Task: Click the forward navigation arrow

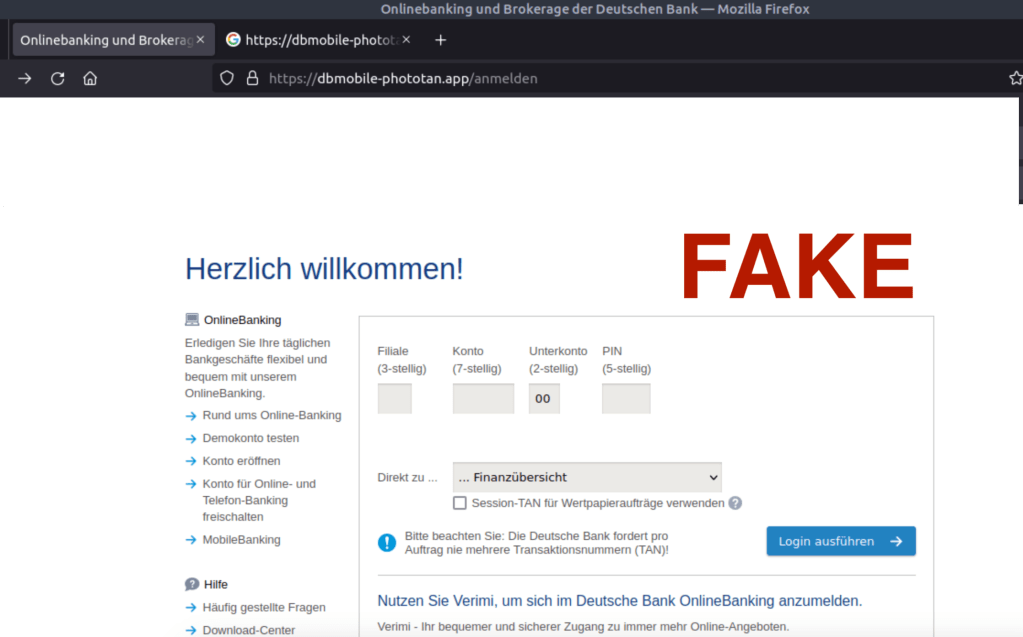Action: tap(25, 78)
